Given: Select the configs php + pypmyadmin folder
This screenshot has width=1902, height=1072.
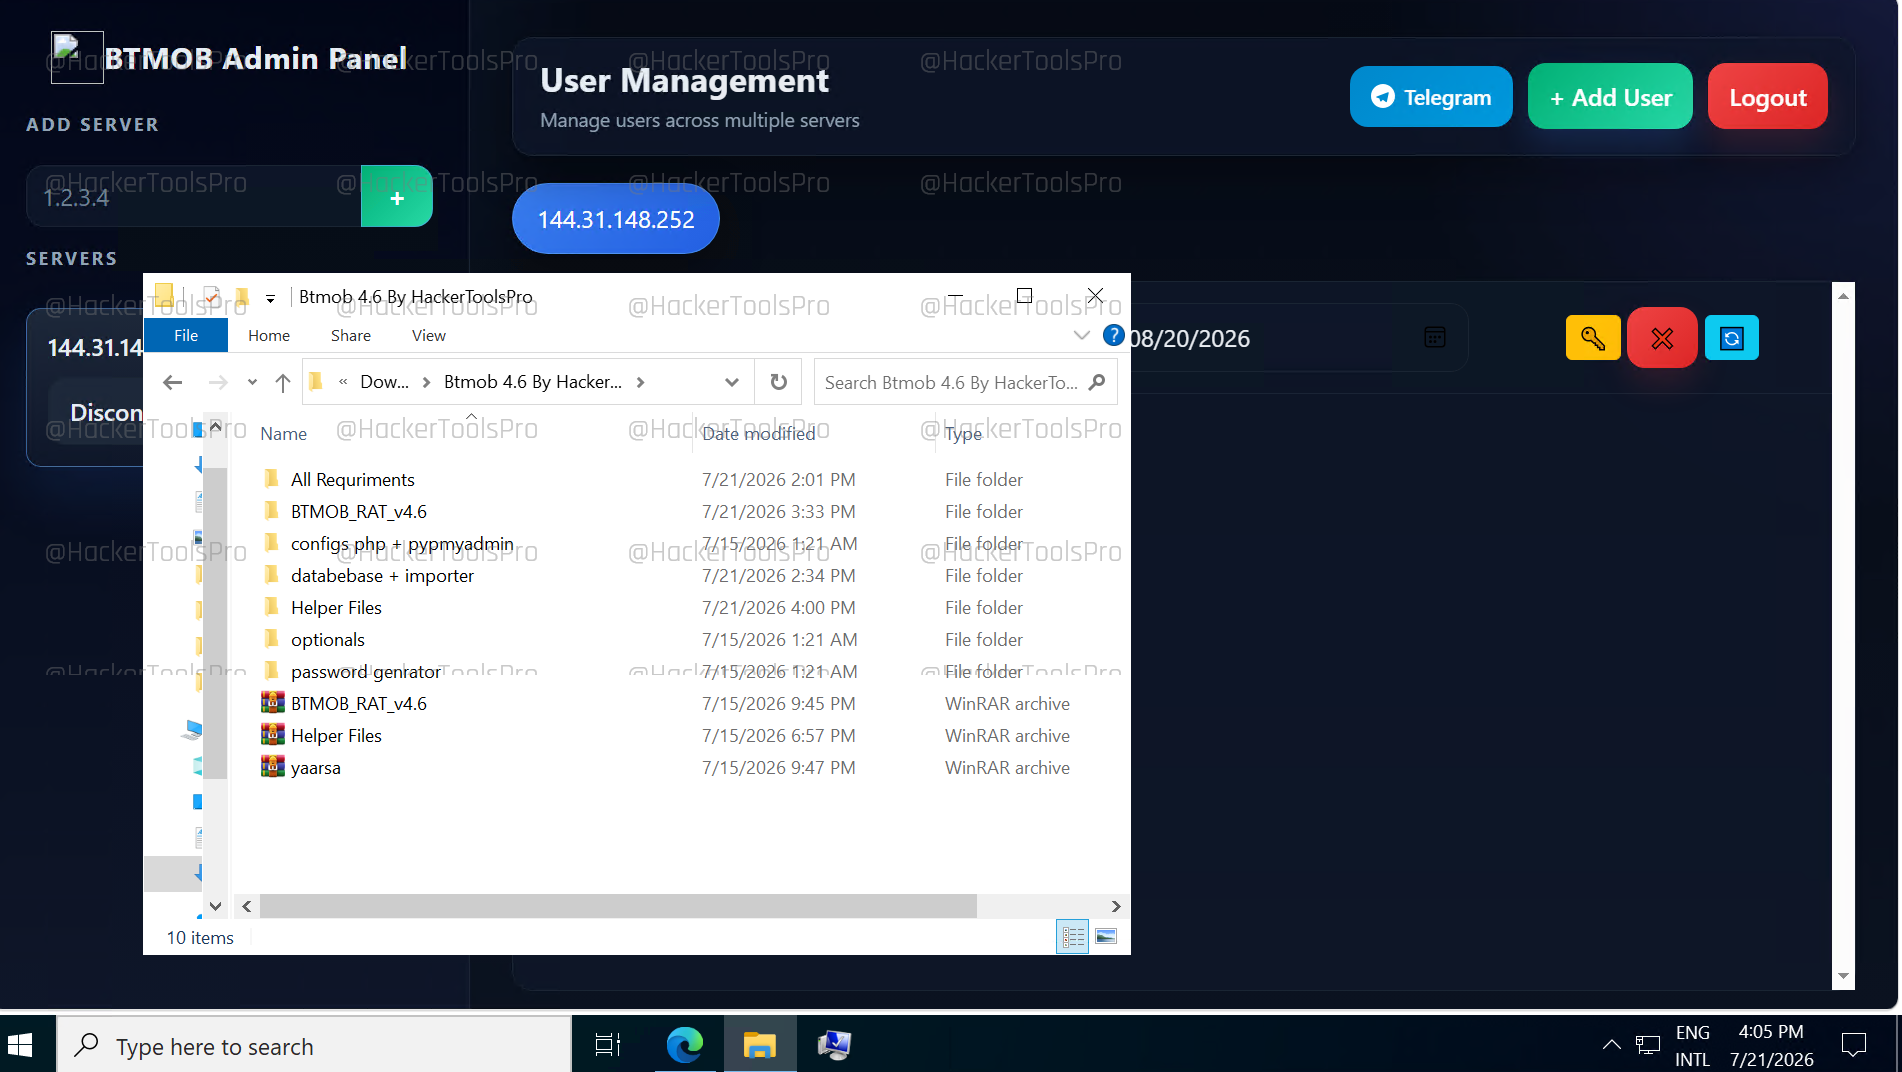Looking at the screenshot, I should point(402,544).
